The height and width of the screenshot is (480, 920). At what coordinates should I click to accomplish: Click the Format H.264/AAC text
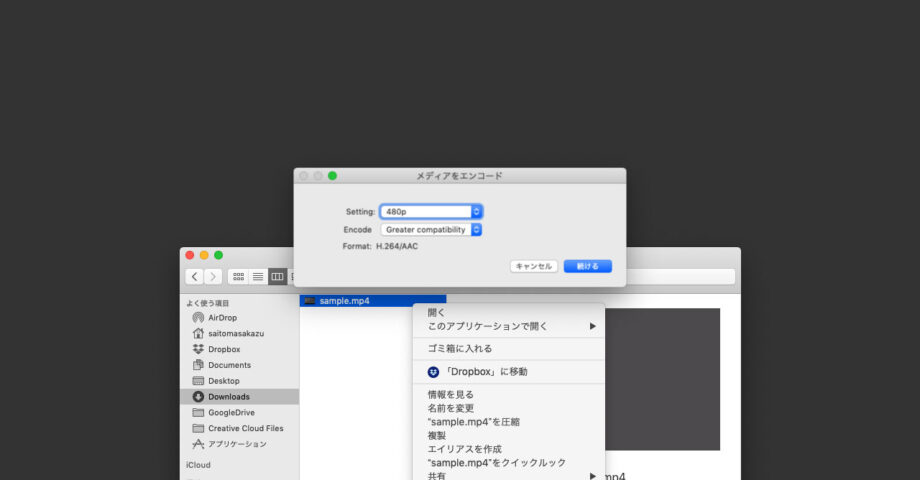pyautogui.click(x=380, y=246)
